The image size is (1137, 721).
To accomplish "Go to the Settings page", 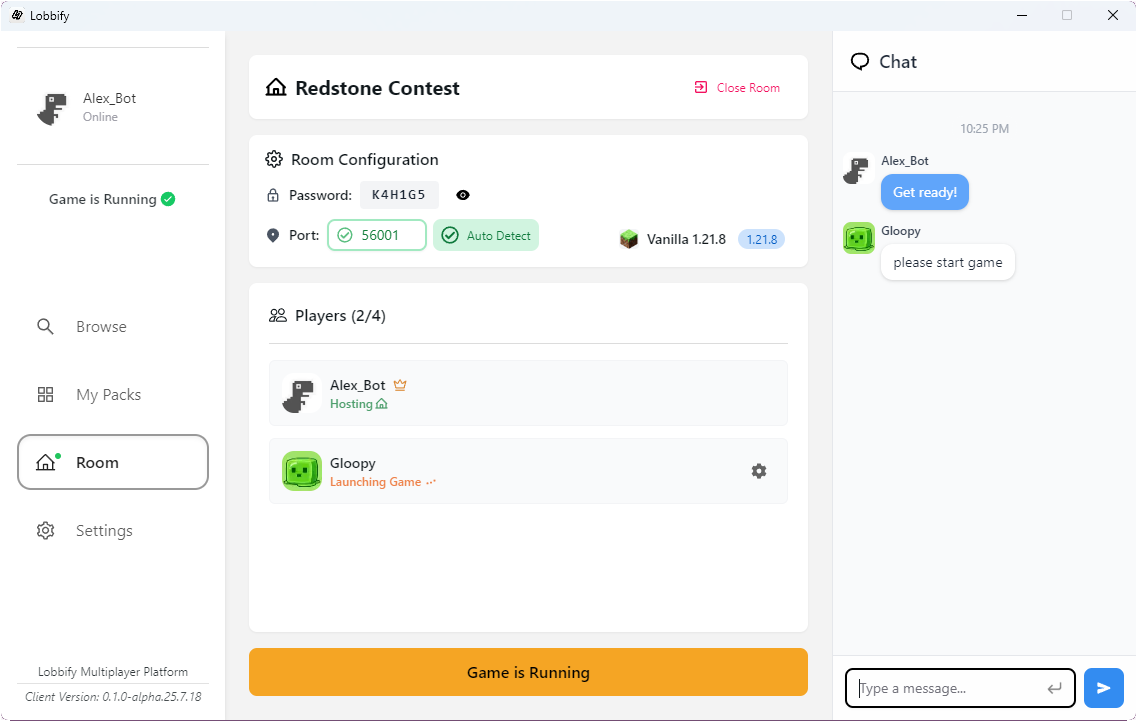I will point(104,531).
